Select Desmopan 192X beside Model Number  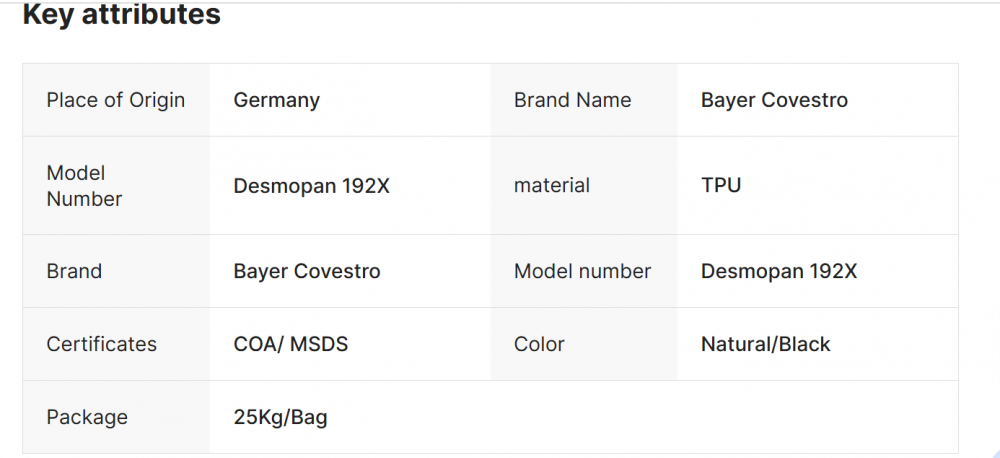tap(311, 186)
